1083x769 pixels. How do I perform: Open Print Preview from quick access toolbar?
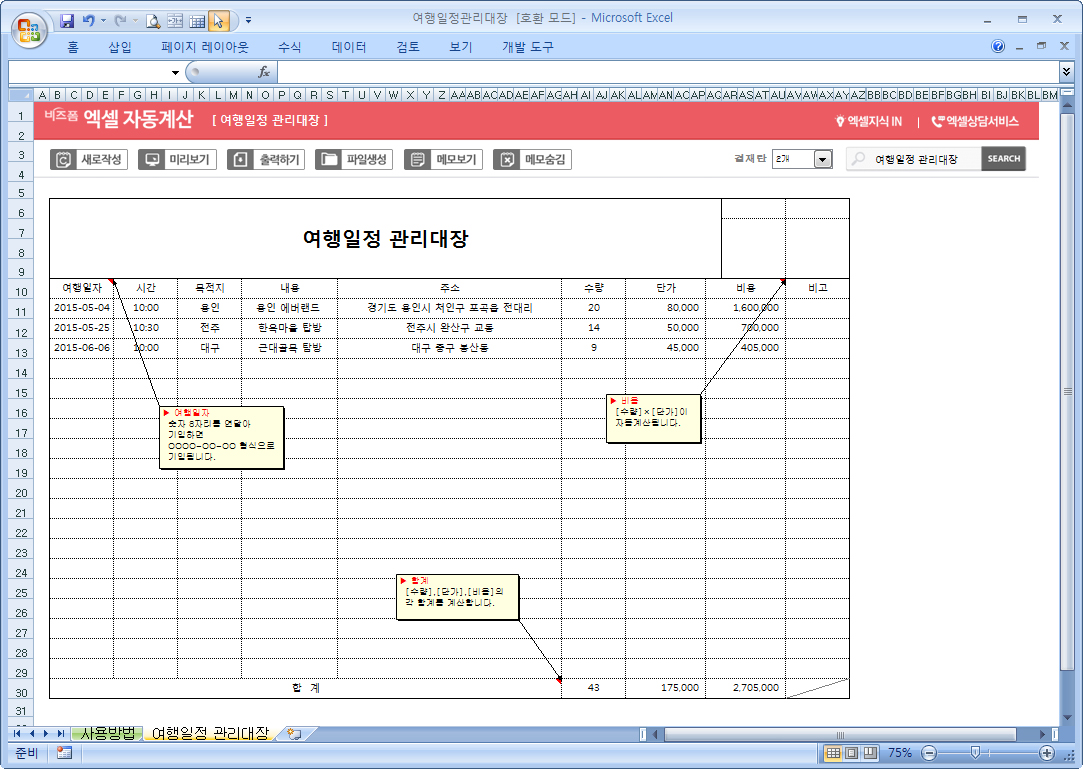[x=153, y=21]
